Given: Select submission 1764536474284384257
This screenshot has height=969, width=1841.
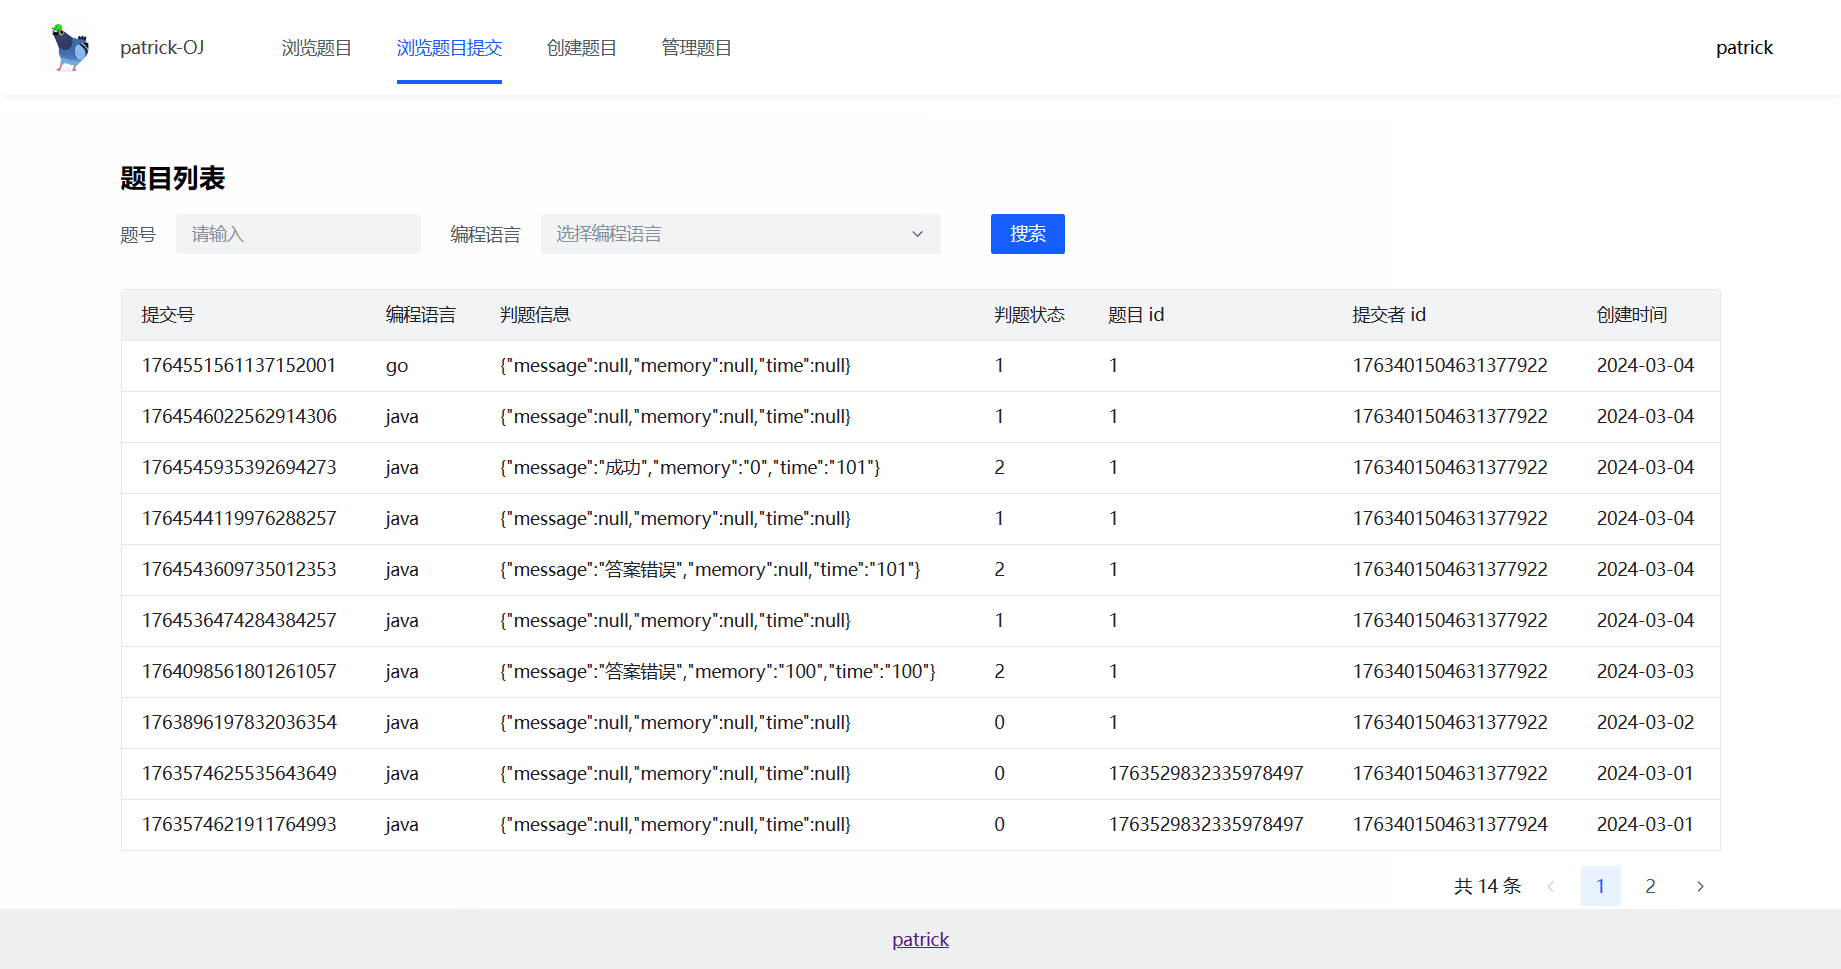Looking at the screenshot, I should click(x=239, y=620).
